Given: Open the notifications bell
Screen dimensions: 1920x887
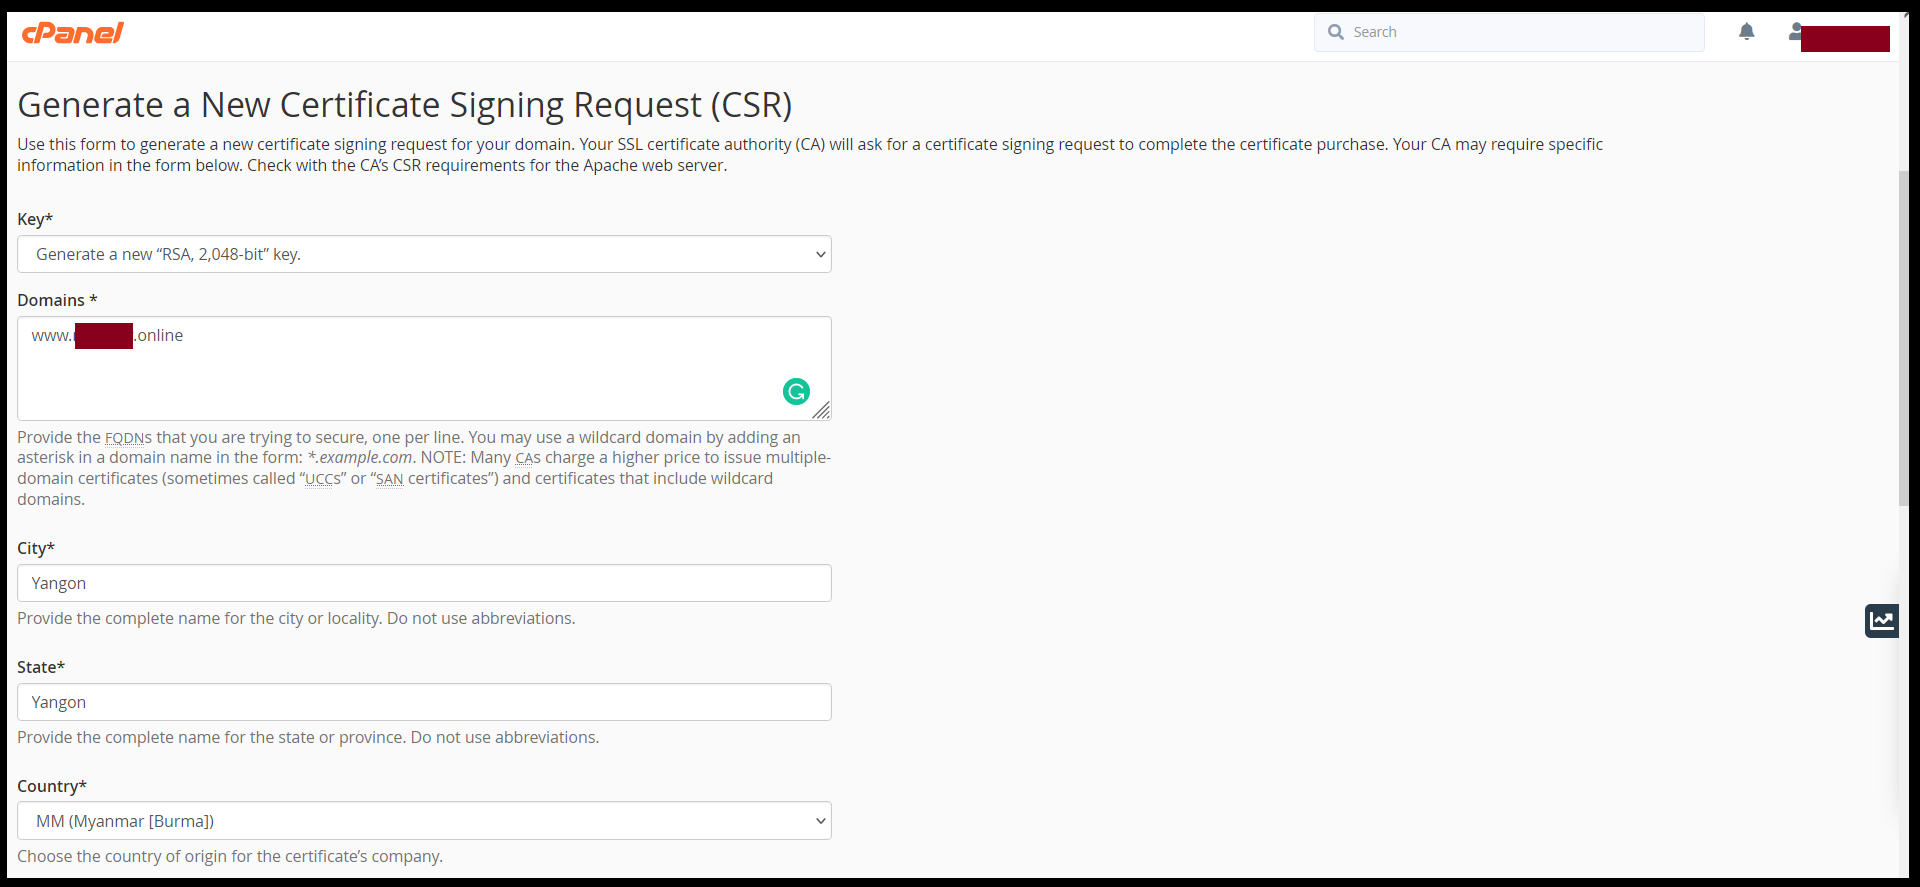Looking at the screenshot, I should coord(1746,32).
